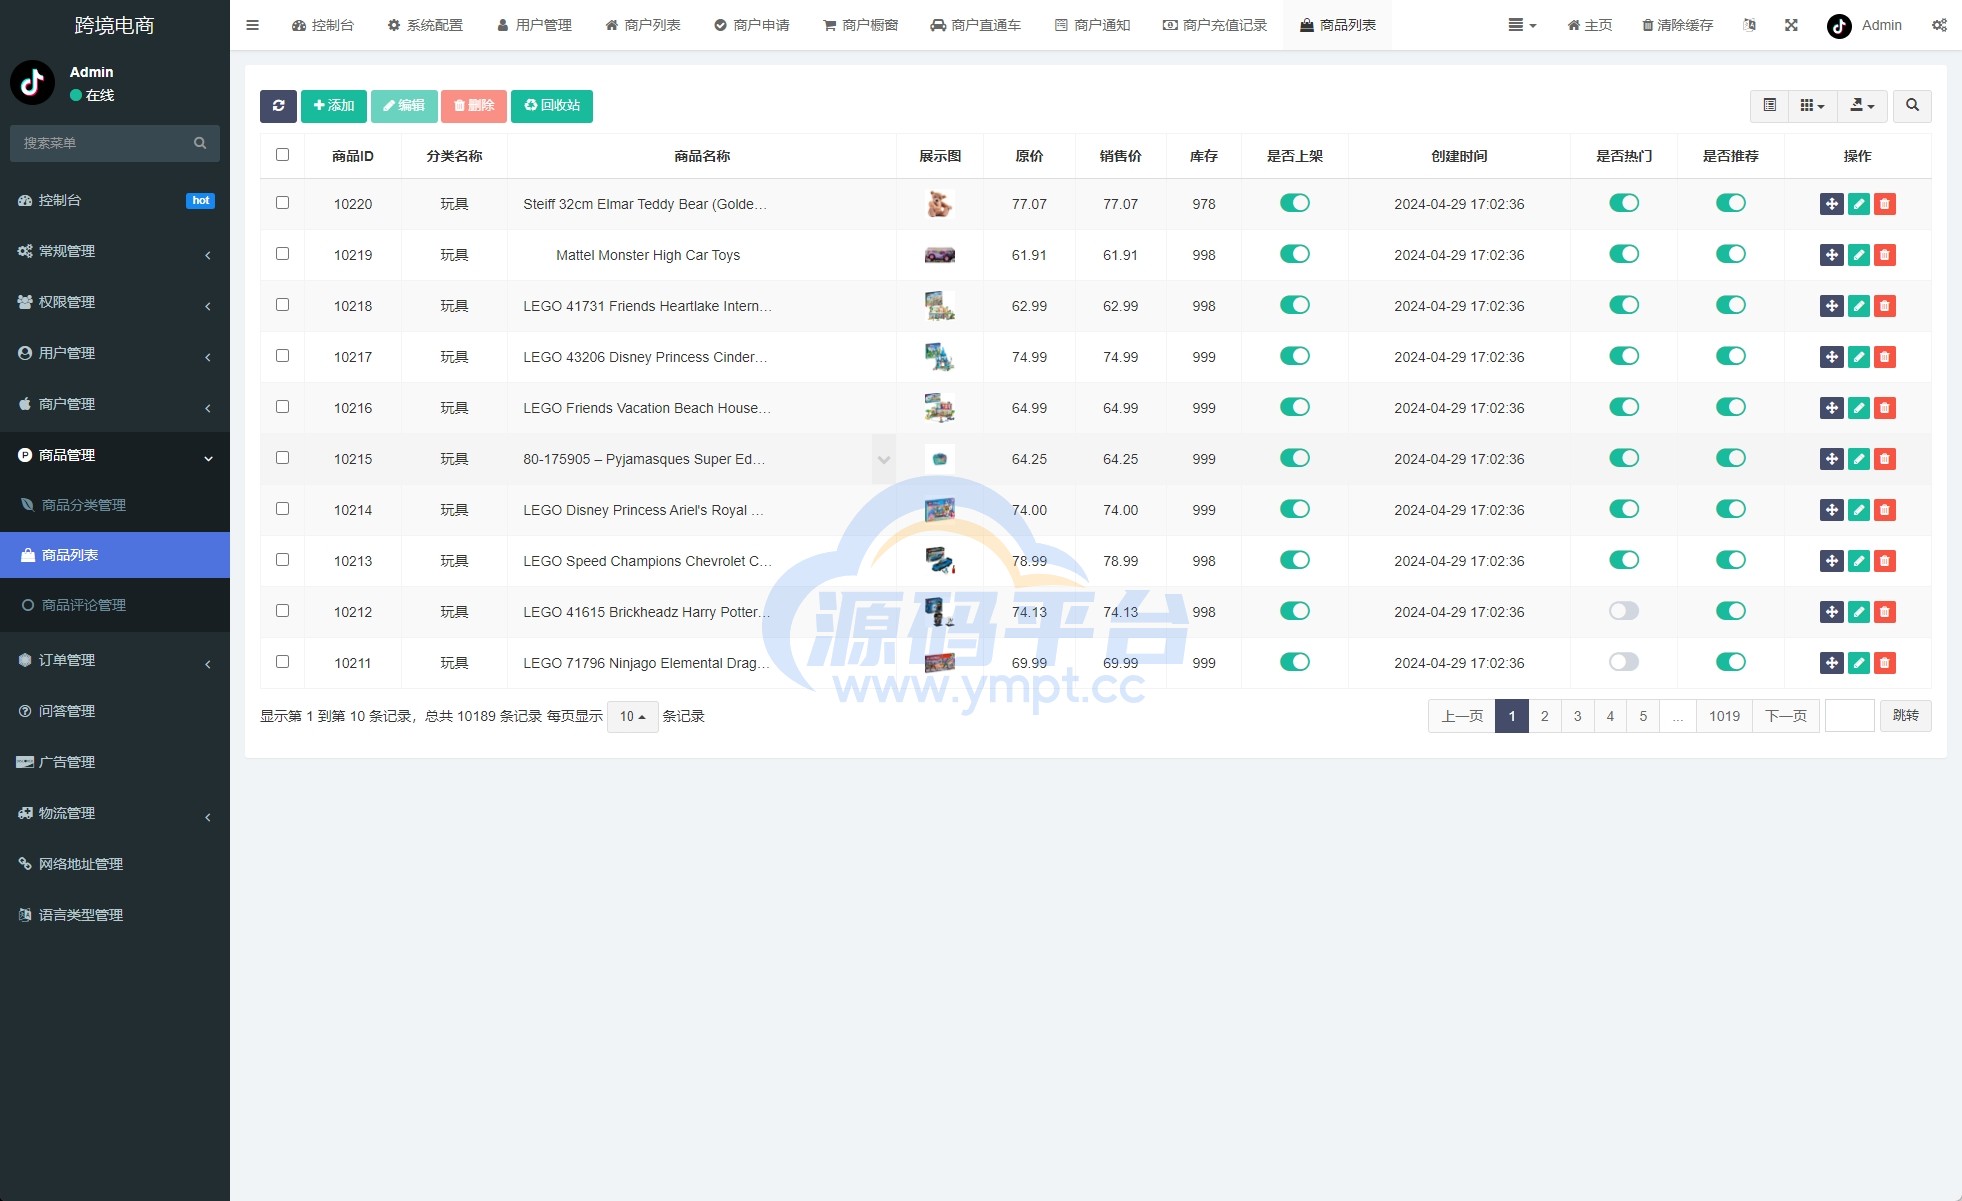This screenshot has width=1962, height=1201.
Task: Click the green 添加 button
Action: 334,106
